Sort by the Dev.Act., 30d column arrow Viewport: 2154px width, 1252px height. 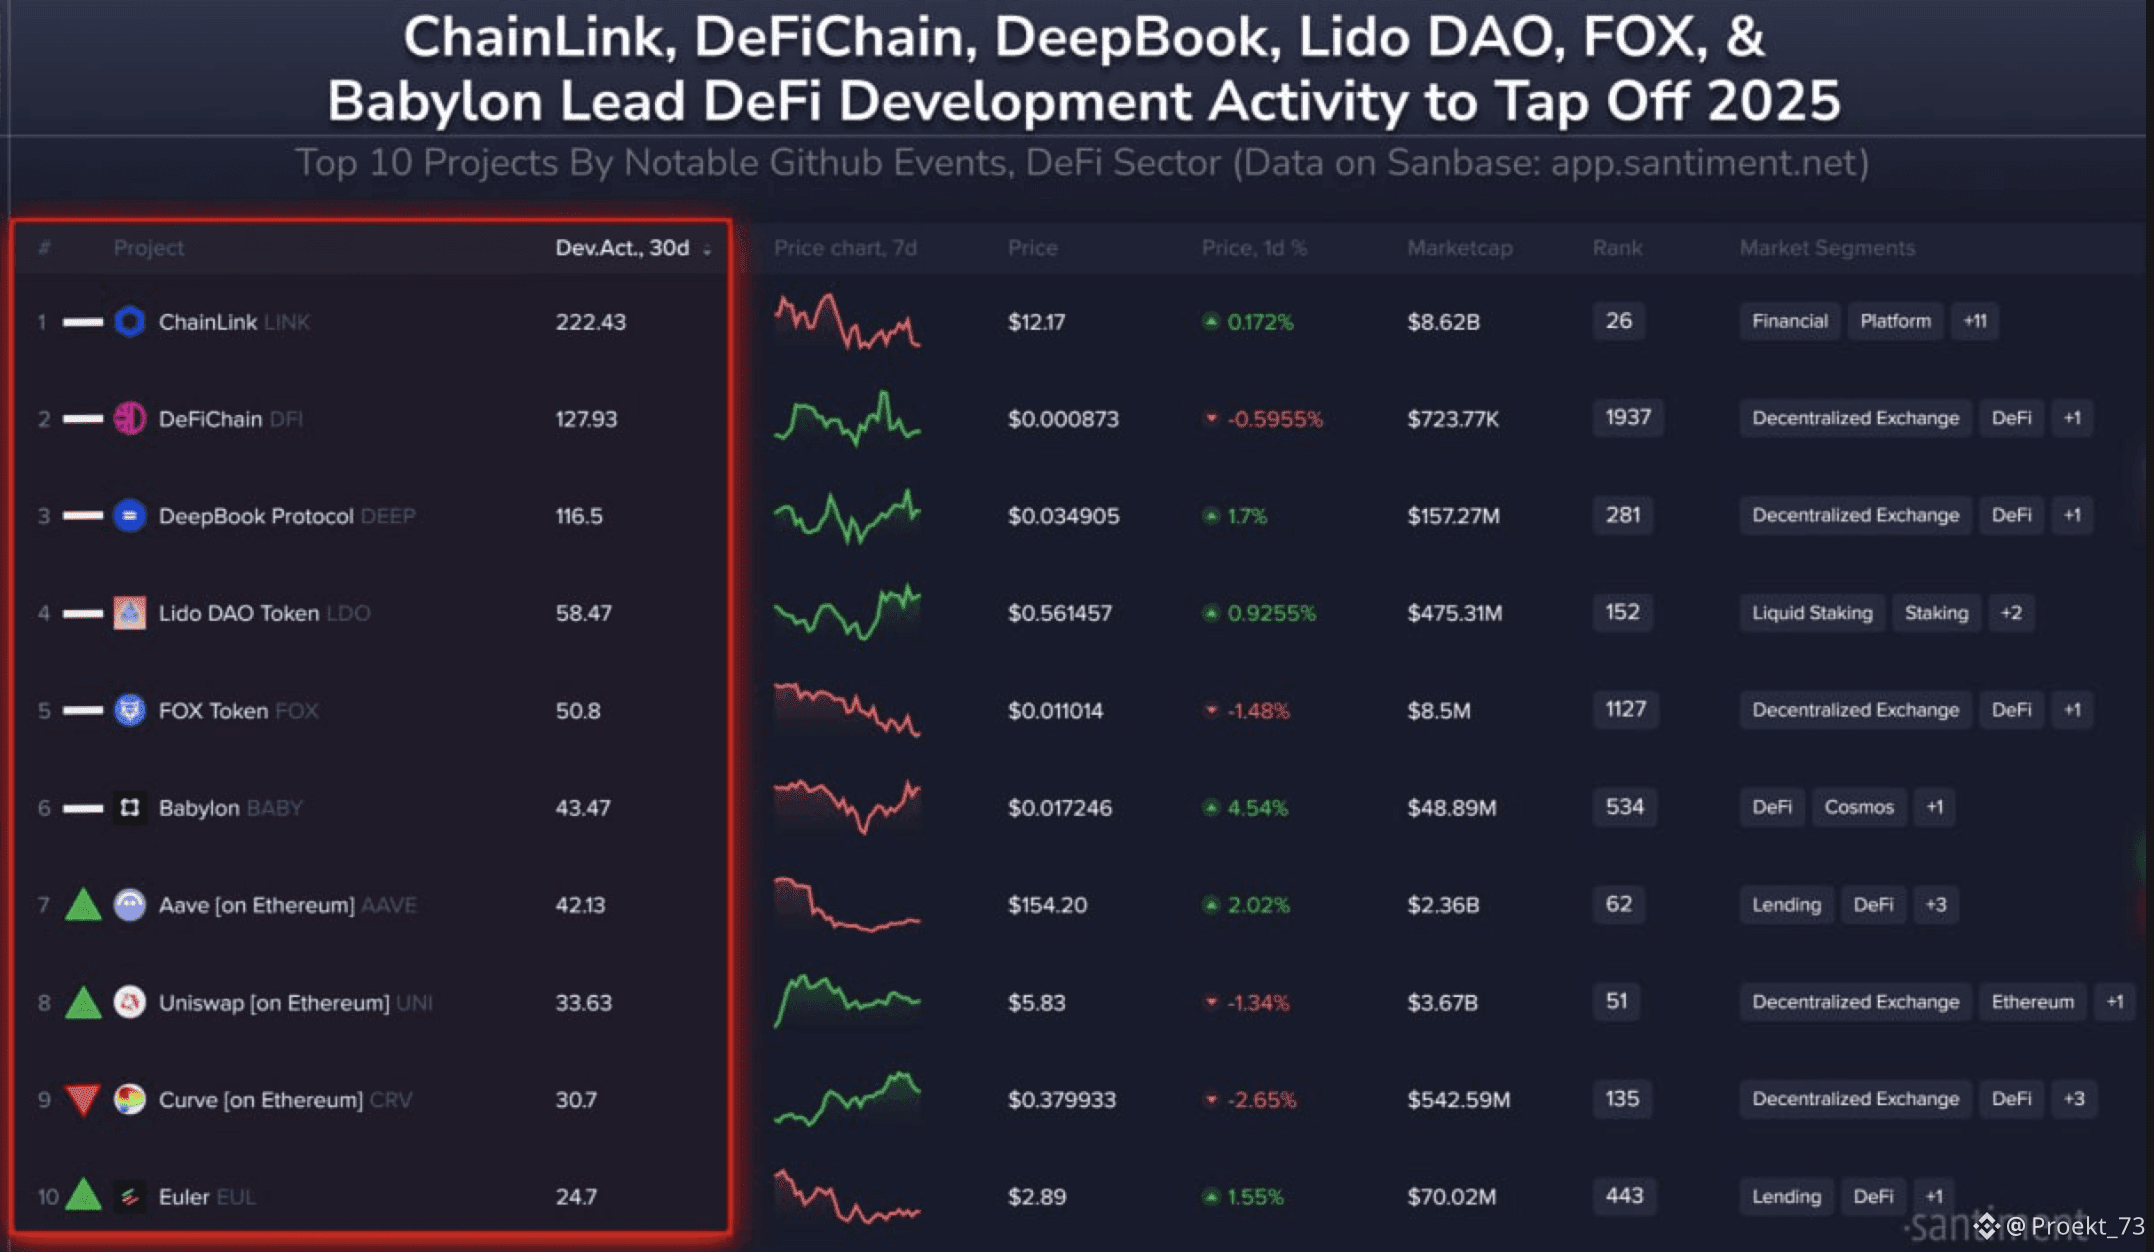coord(707,249)
